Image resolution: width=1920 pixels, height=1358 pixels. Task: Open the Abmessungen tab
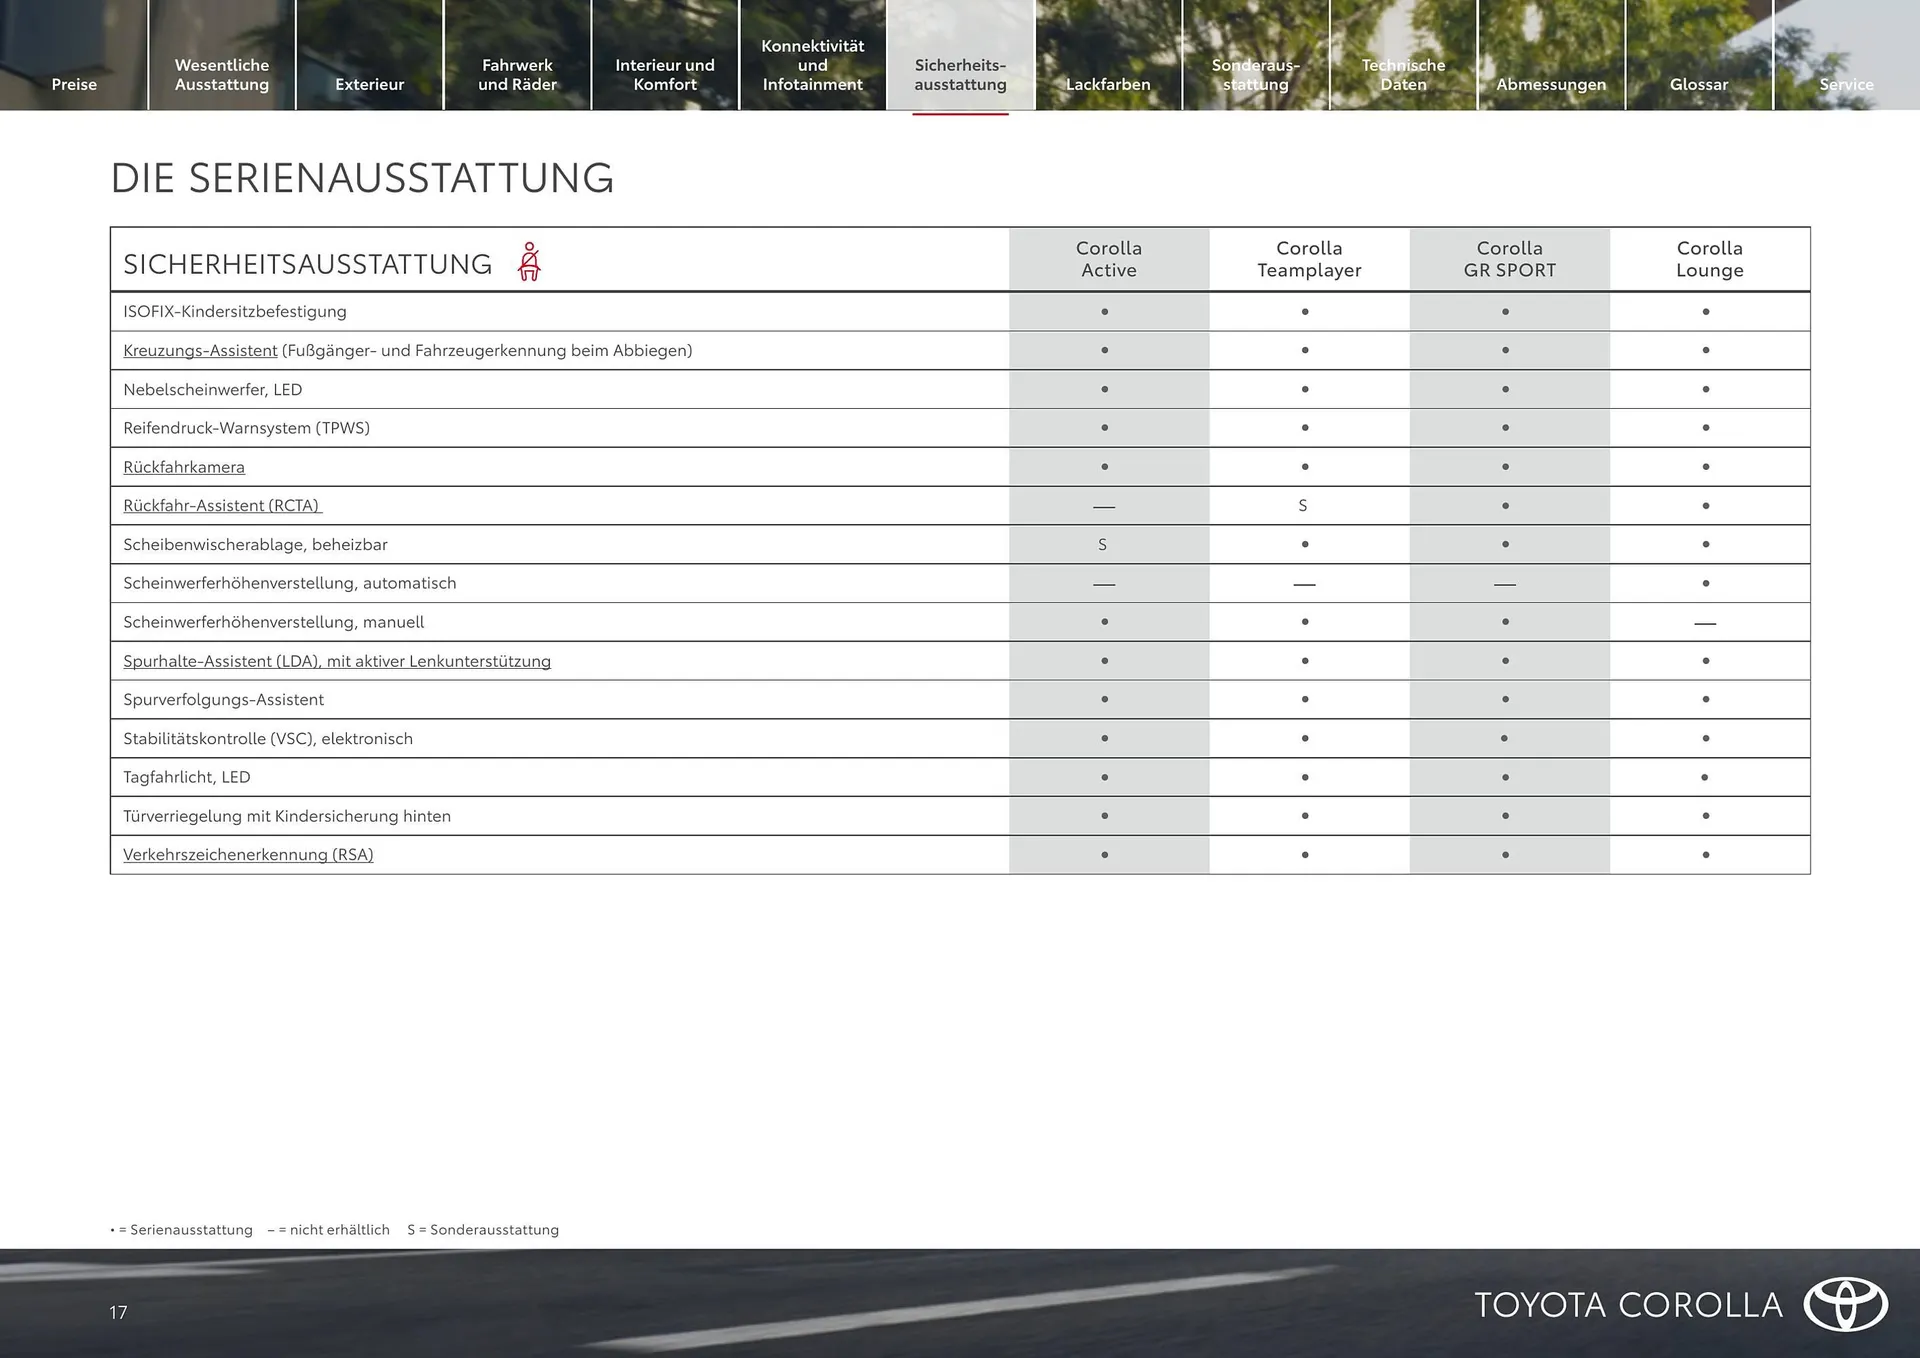tap(1551, 84)
